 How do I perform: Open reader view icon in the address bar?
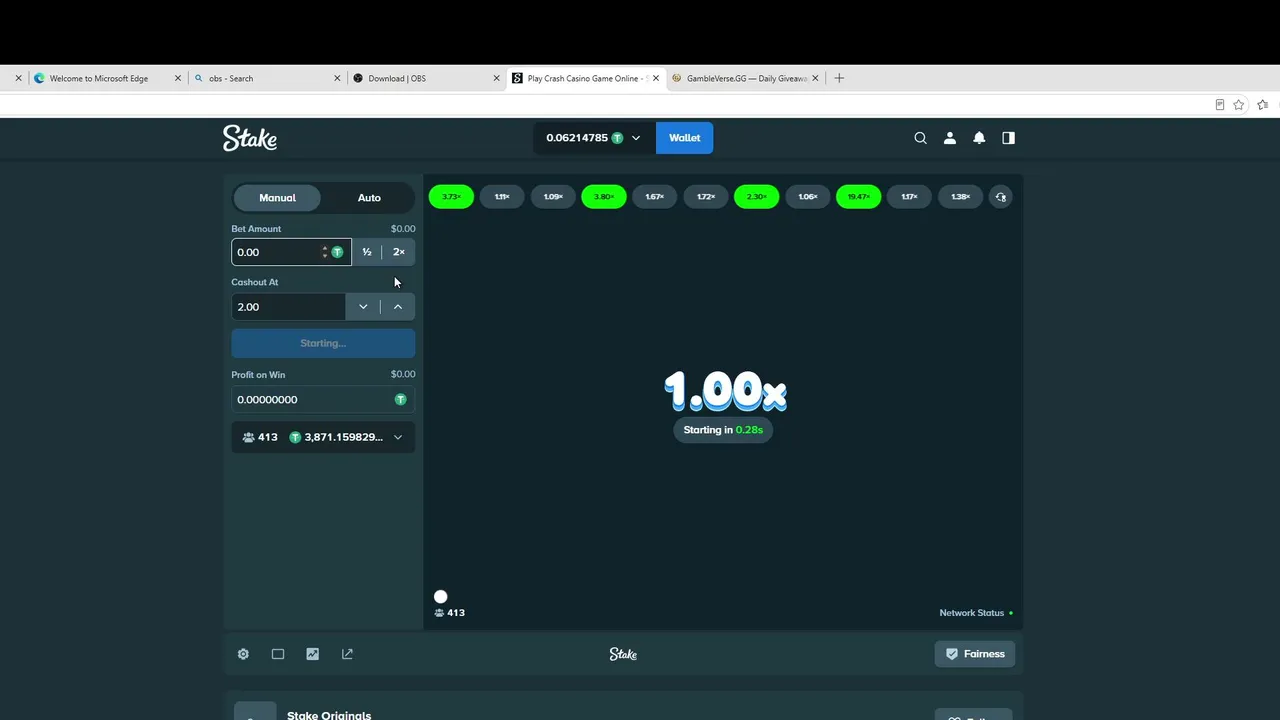[1219, 105]
